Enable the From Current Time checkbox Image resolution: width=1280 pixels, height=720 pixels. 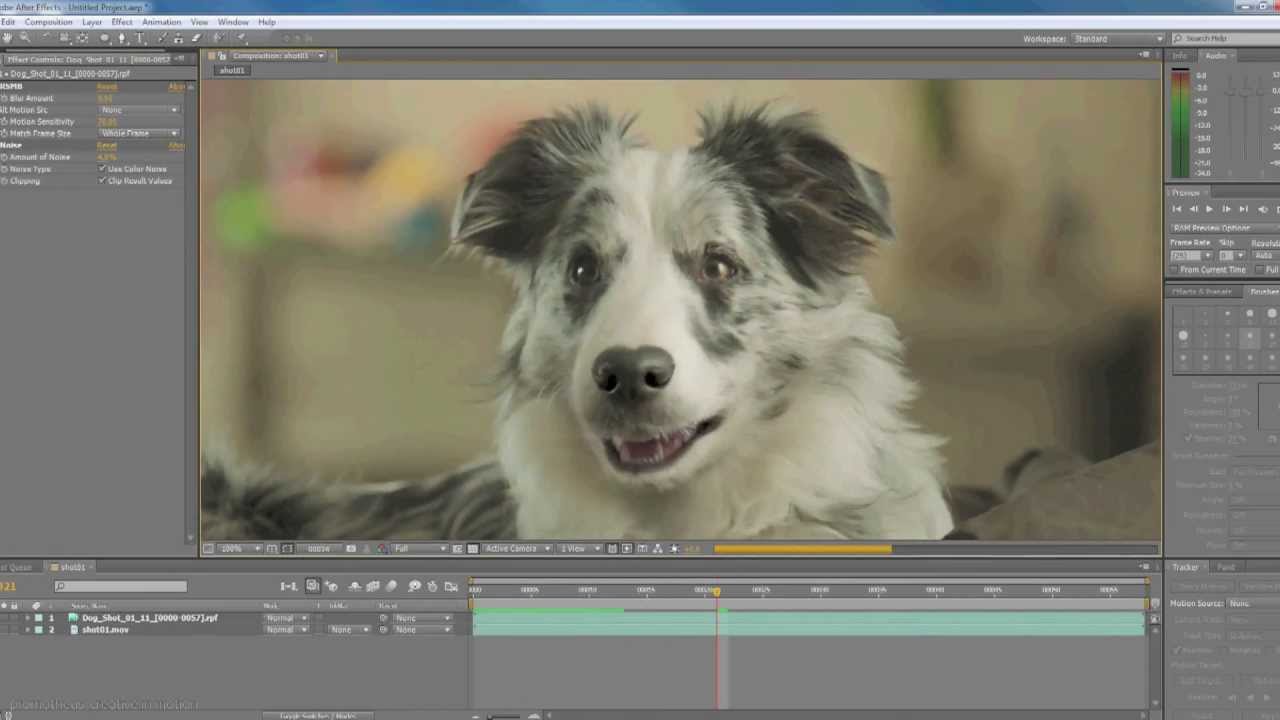[1175, 270]
